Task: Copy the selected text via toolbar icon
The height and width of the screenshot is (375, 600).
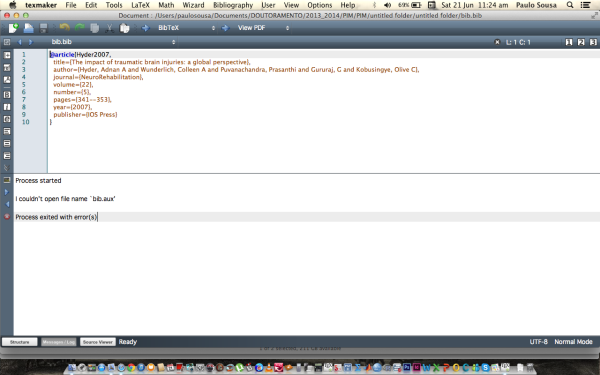Action: pyautogui.click(x=95, y=28)
